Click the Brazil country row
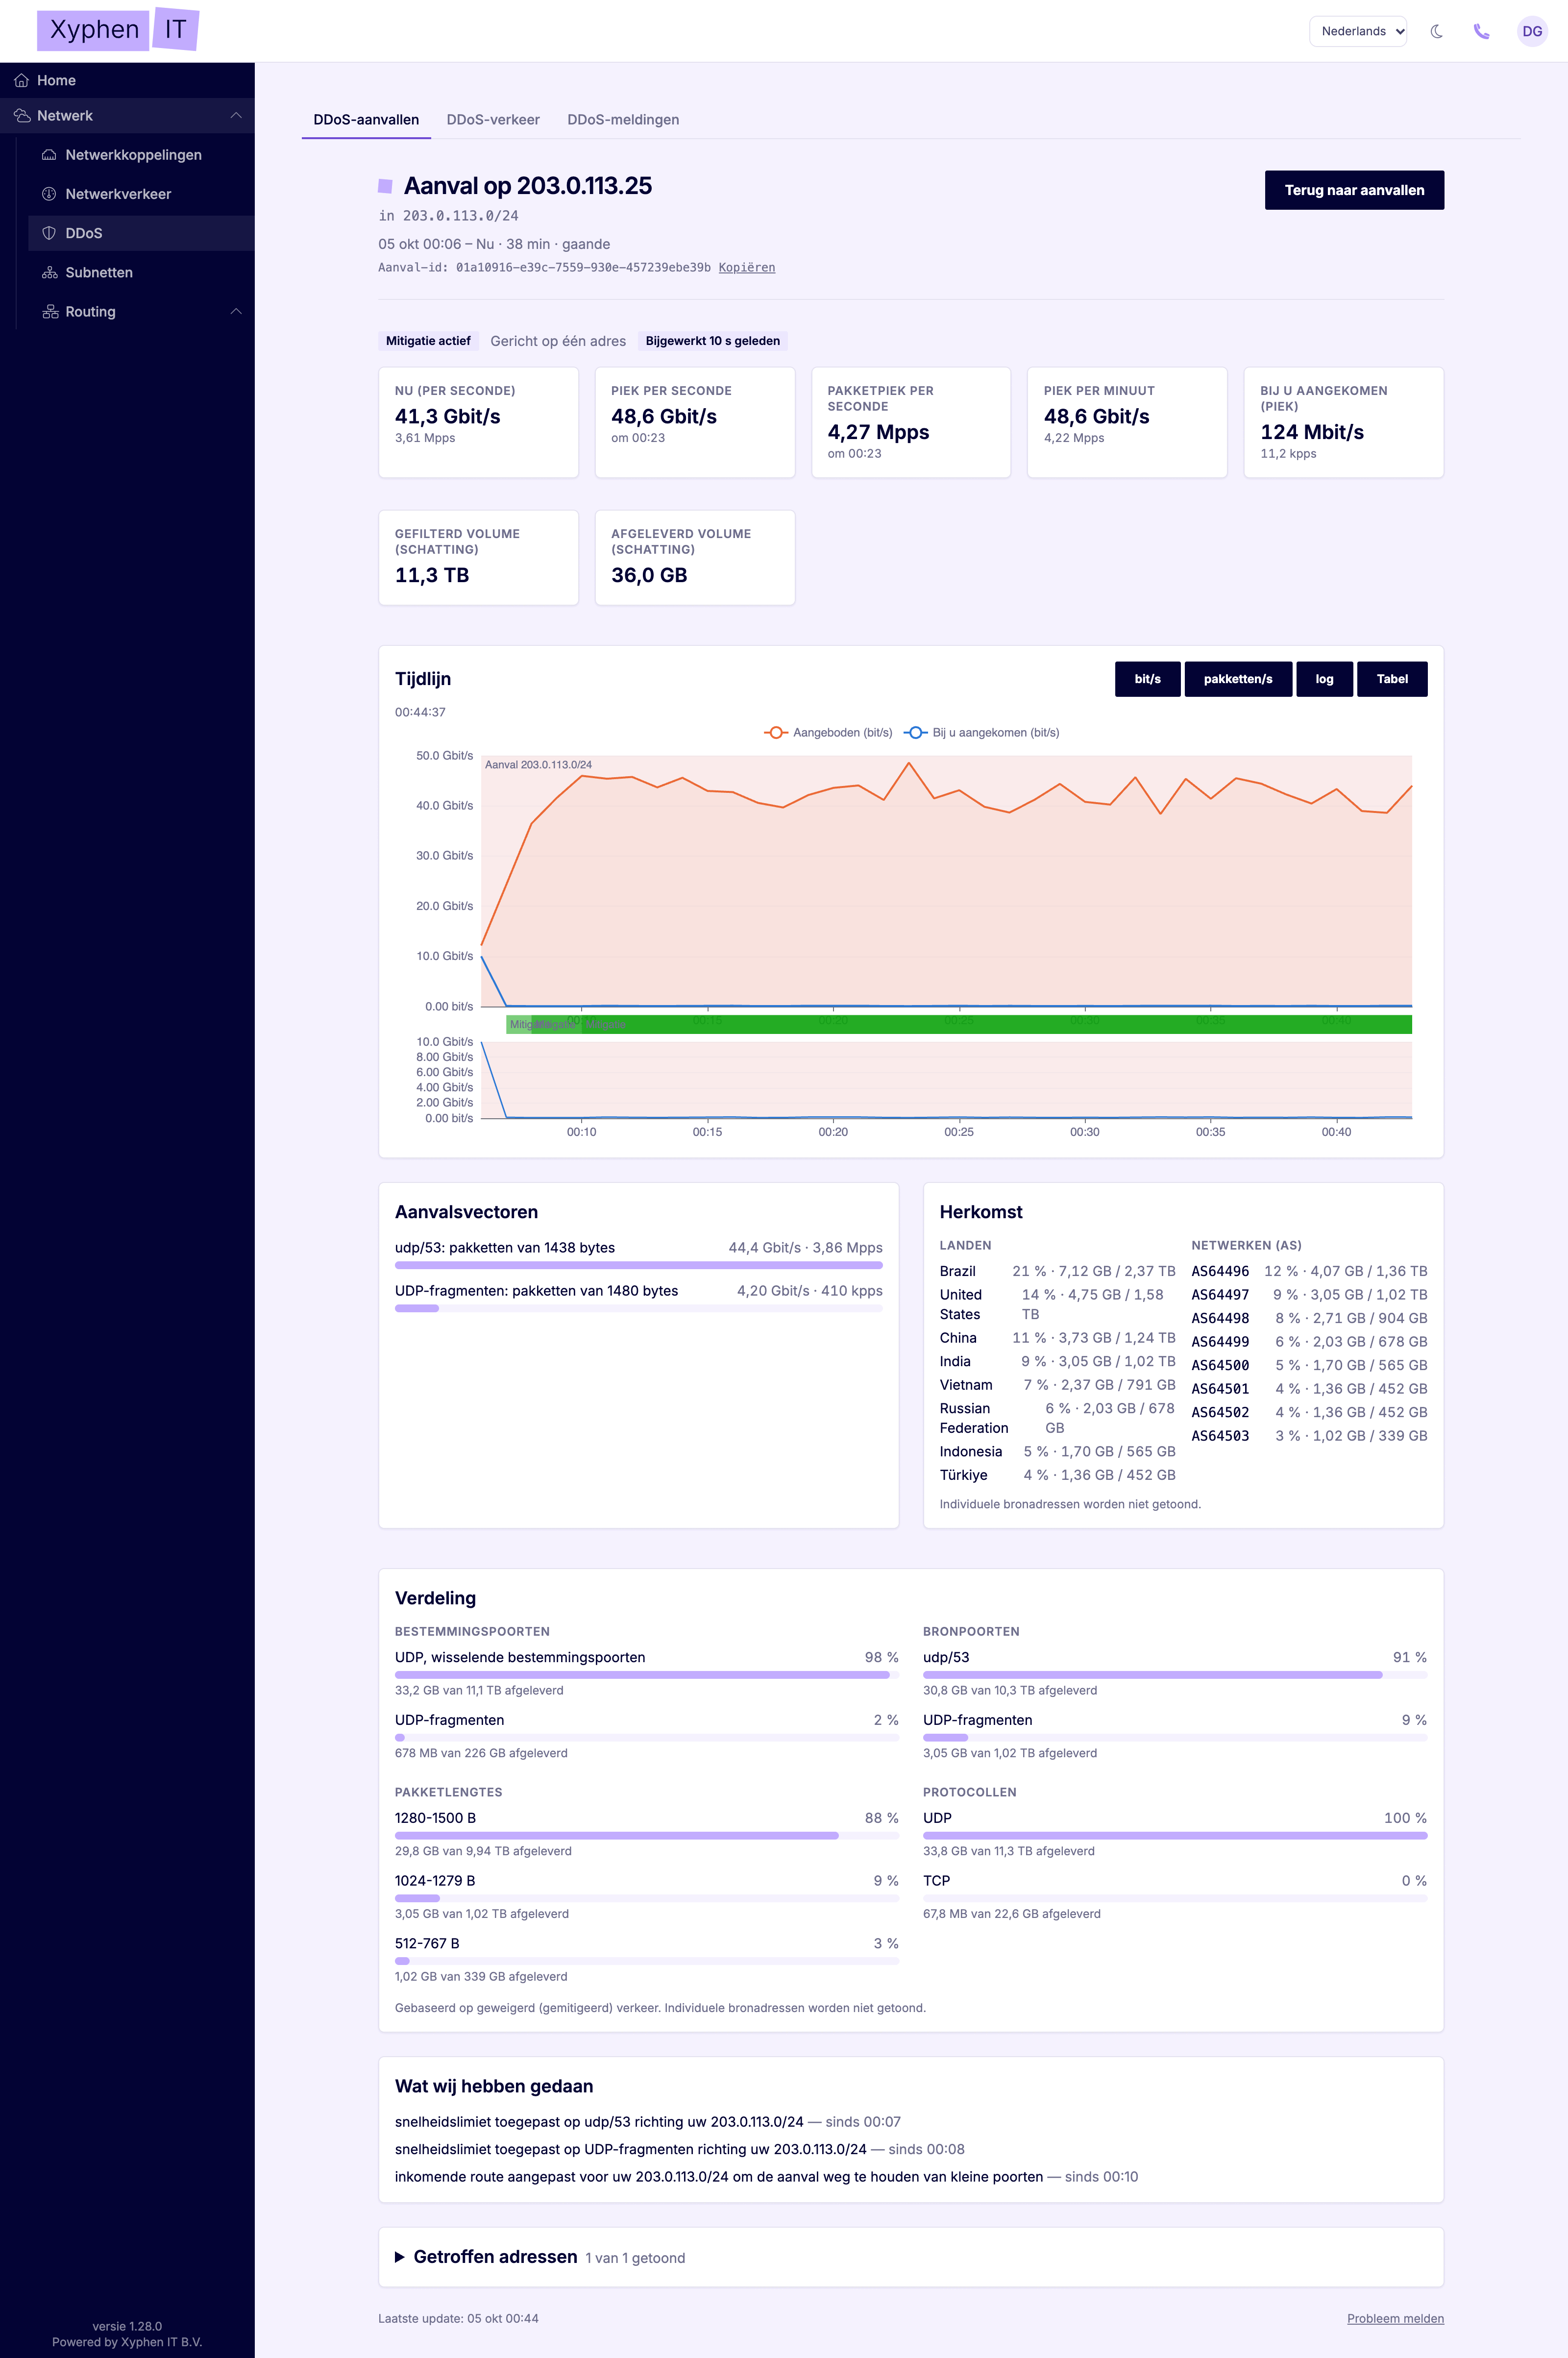The image size is (1568, 2358). pyautogui.click(x=1057, y=1271)
